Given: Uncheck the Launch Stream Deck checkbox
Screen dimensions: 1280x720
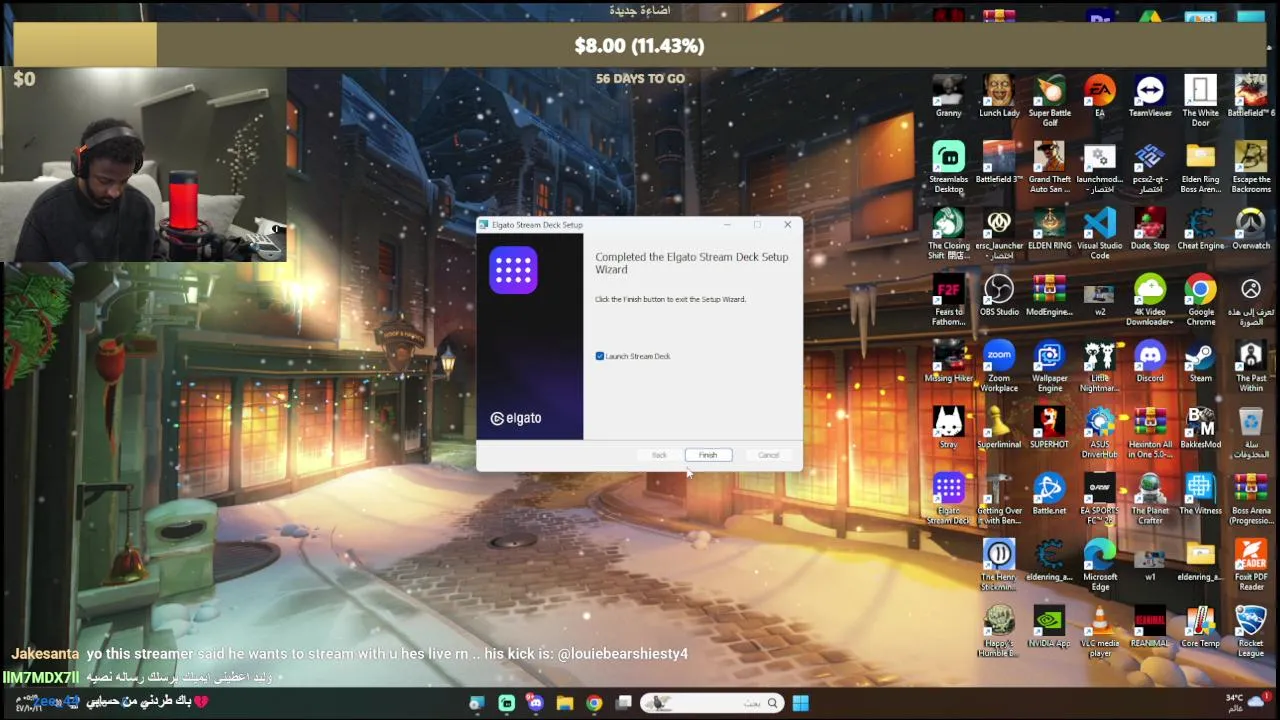Looking at the screenshot, I should [600, 356].
